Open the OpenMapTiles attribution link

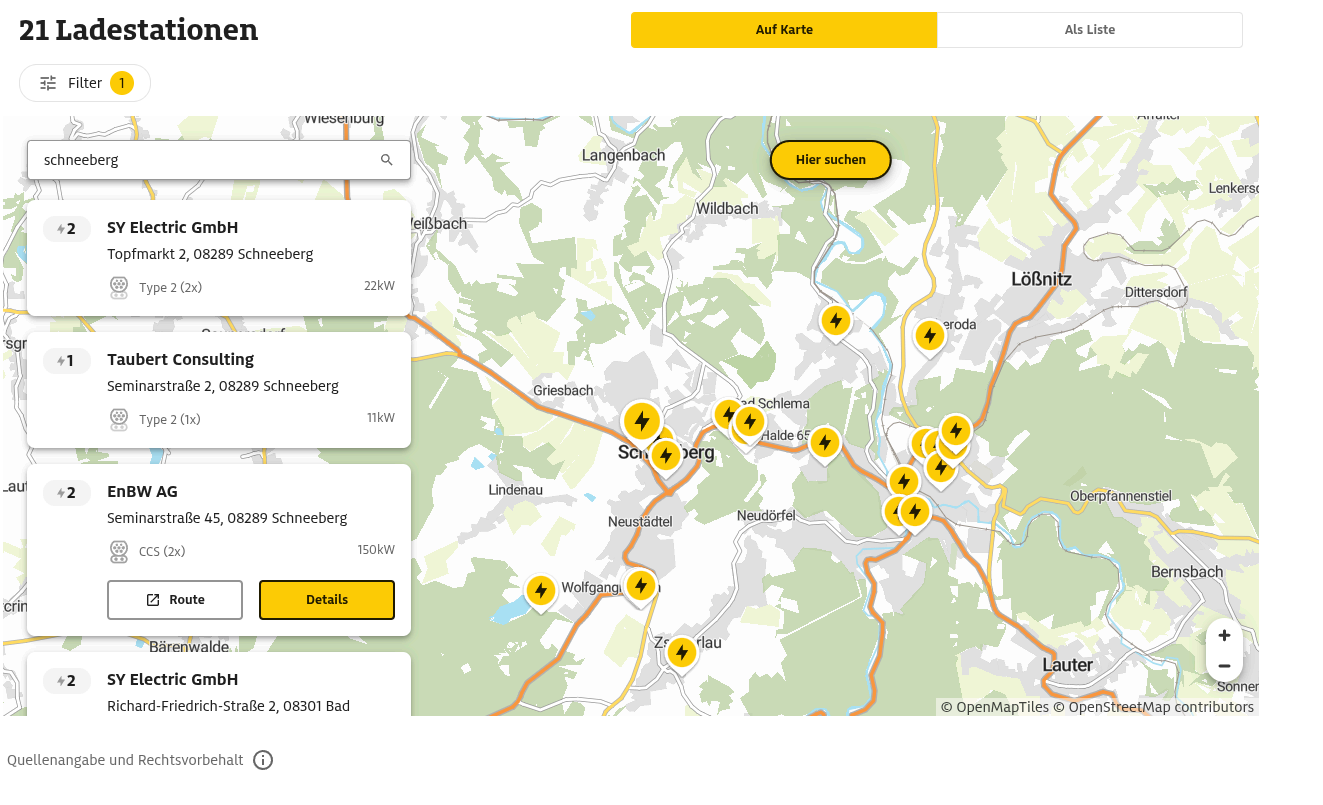point(995,707)
